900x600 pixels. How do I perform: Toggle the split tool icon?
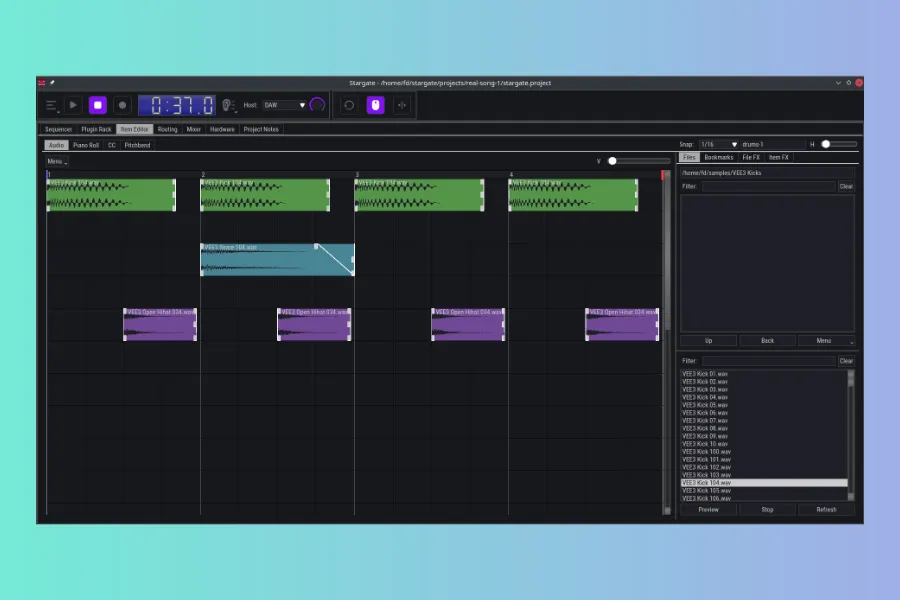pos(402,105)
